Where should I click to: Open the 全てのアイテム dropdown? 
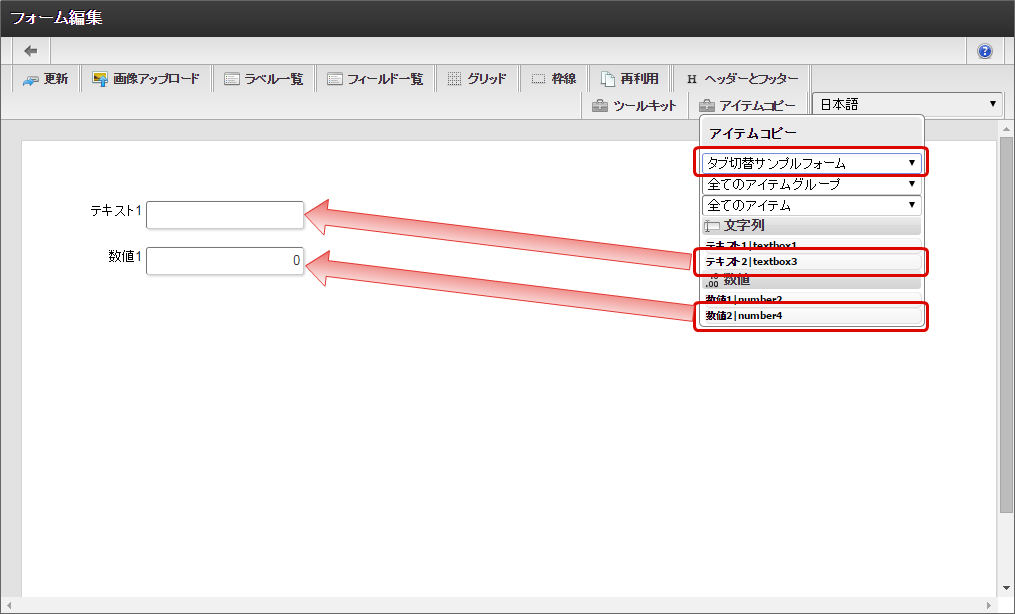(812, 205)
